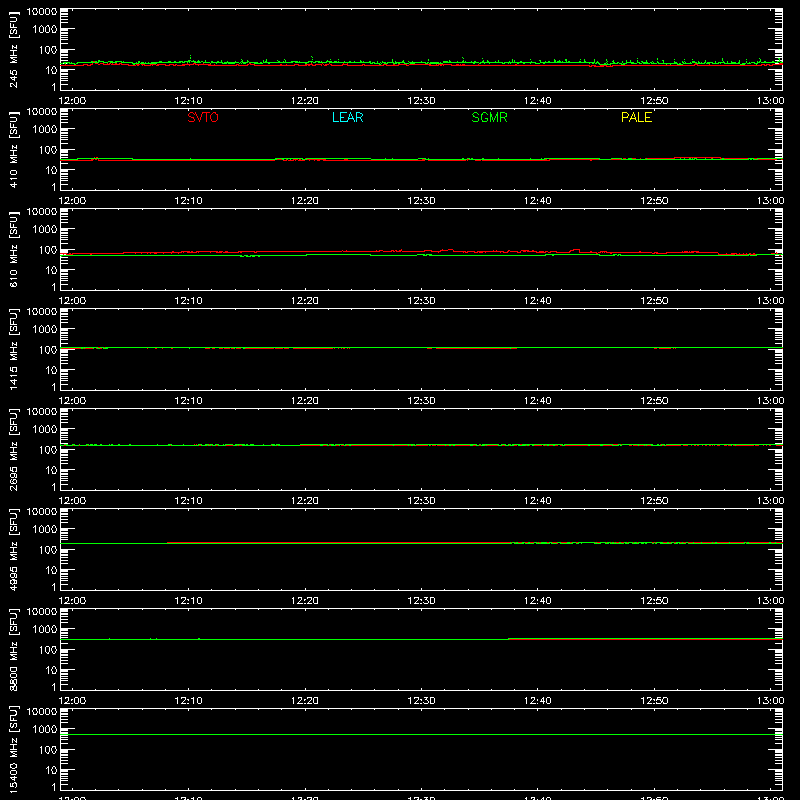Image resolution: width=800 pixels, height=800 pixels.
Task: Select the 1415 MHz [SFU] axis title
Action: click(14, 349)
